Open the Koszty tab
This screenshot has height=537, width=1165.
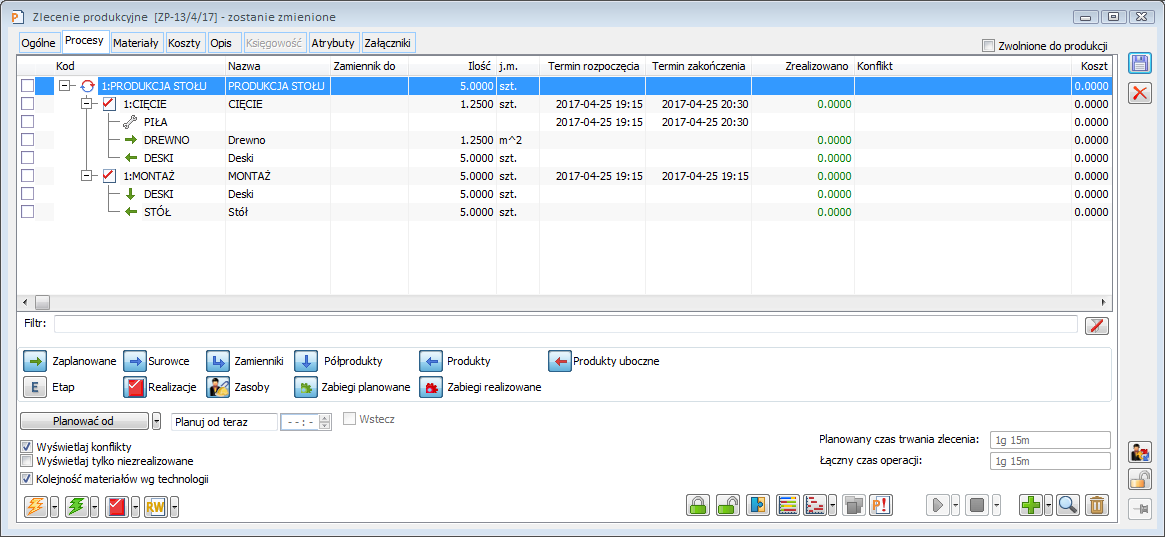point(185,43)
